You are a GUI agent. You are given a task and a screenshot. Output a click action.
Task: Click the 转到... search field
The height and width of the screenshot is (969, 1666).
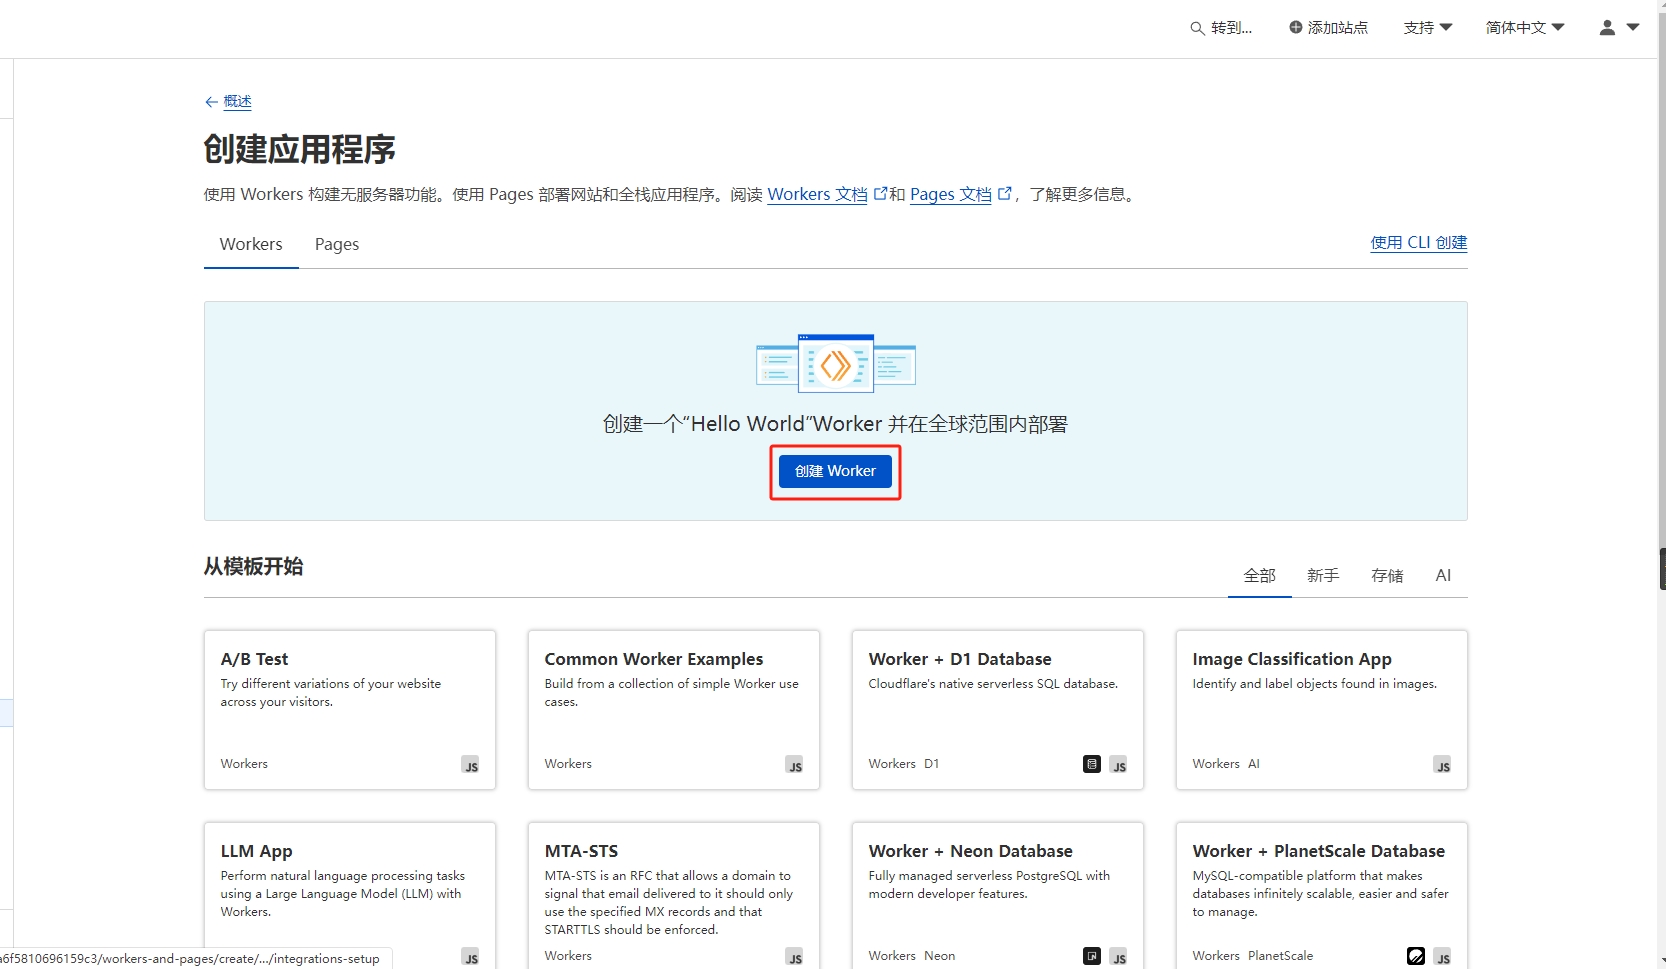click(x=1221, y=28)
